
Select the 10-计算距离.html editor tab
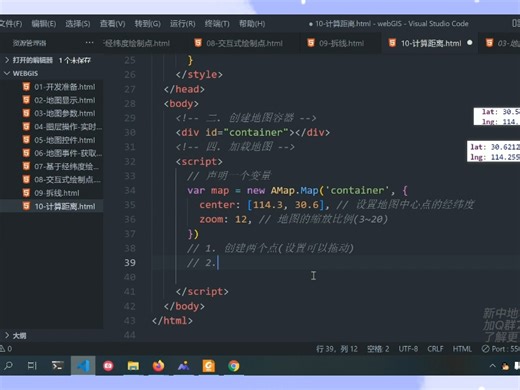tap(431, 43)
